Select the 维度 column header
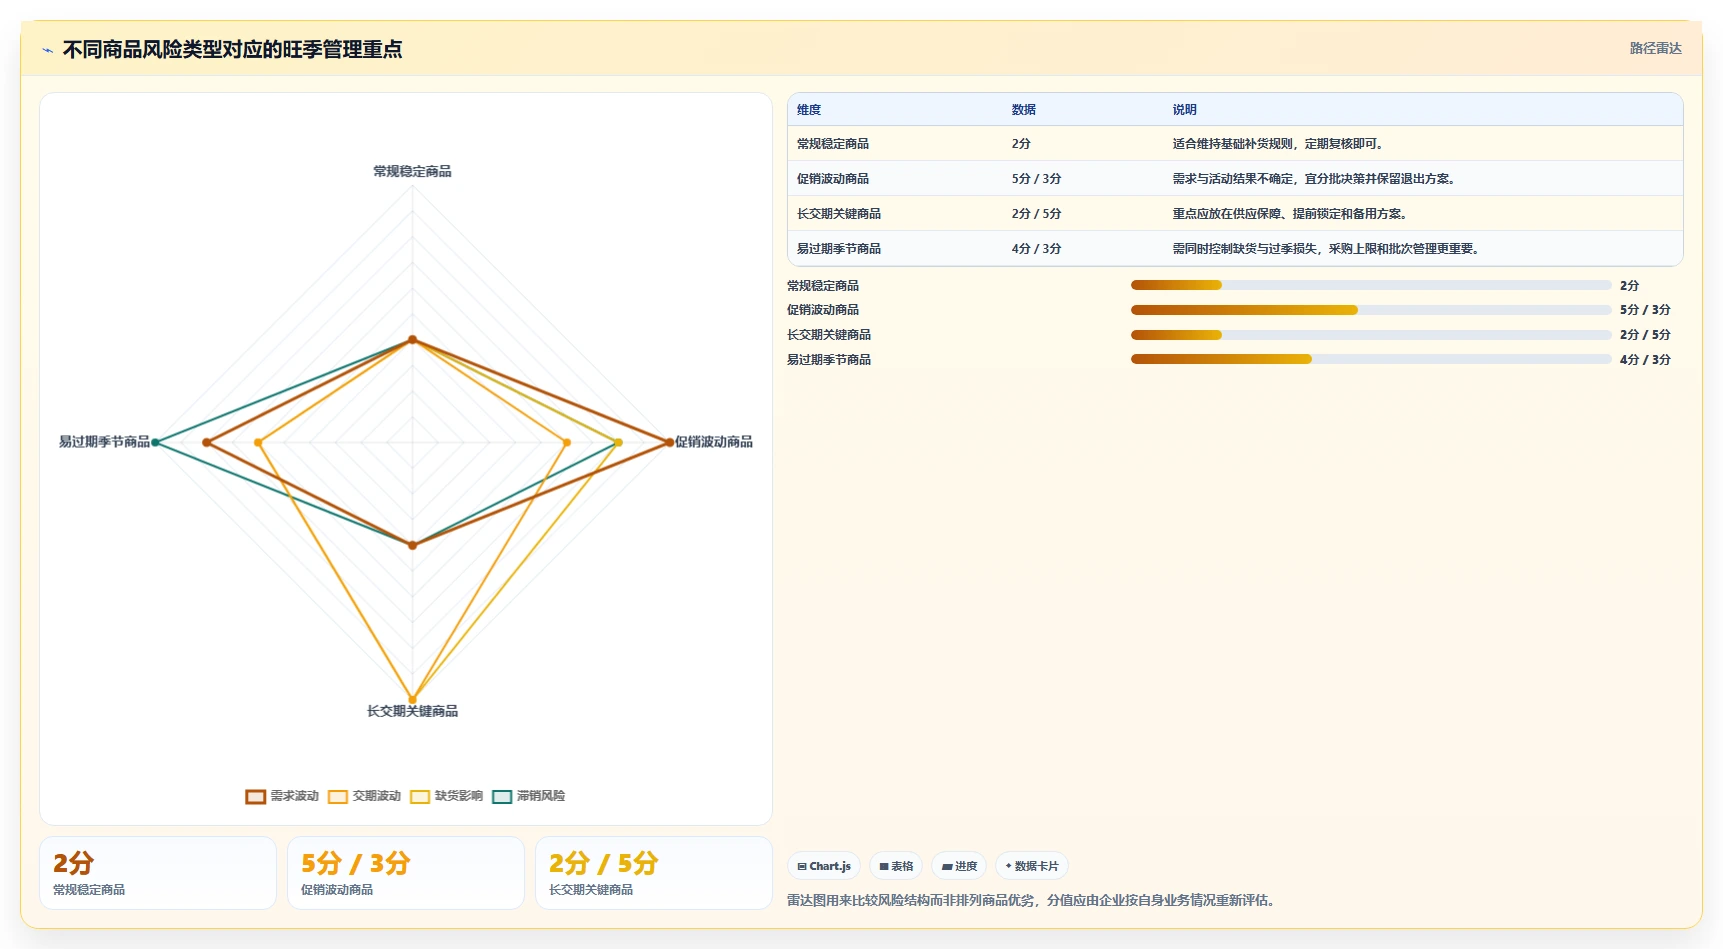 pyautogui.click(x=809, y=110)
